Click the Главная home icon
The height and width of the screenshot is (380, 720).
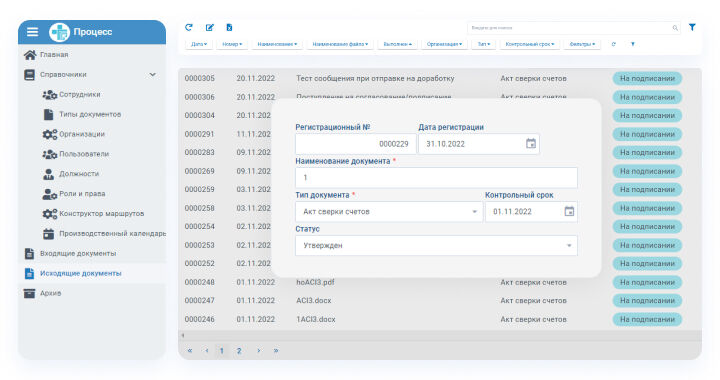(x=30, y=55)
